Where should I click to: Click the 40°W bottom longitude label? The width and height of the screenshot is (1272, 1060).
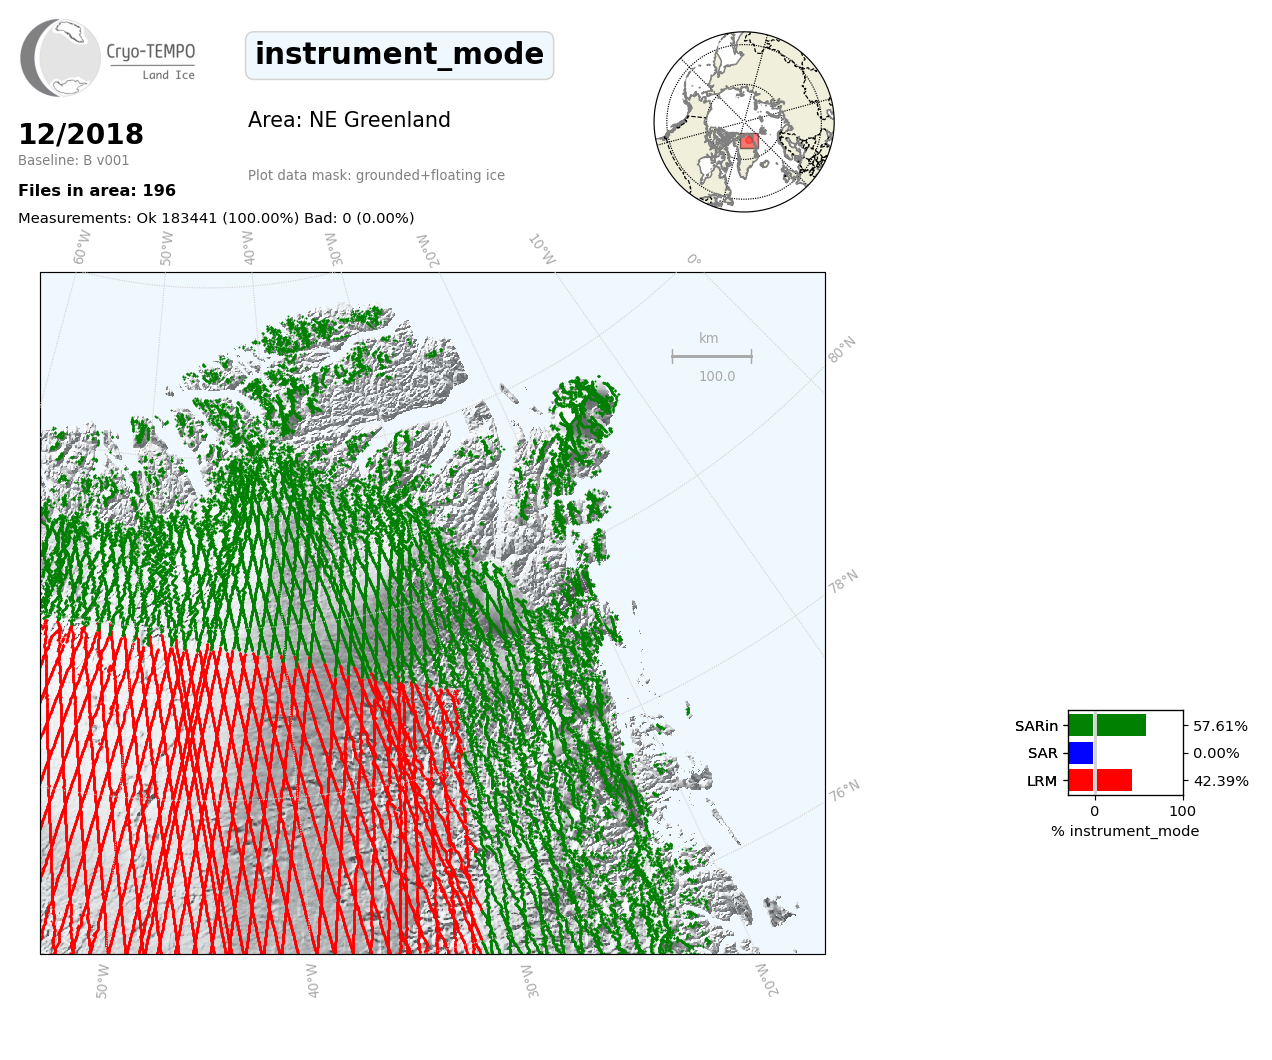point(312,981)
